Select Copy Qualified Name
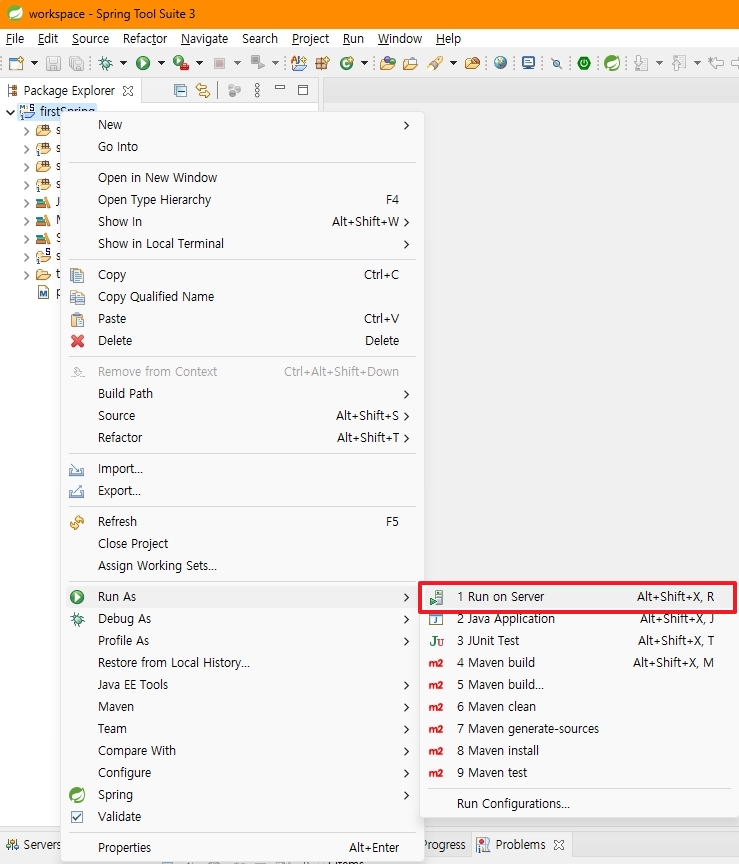The image size is (739, 864). pyautogui.click(x=242, y=297)
